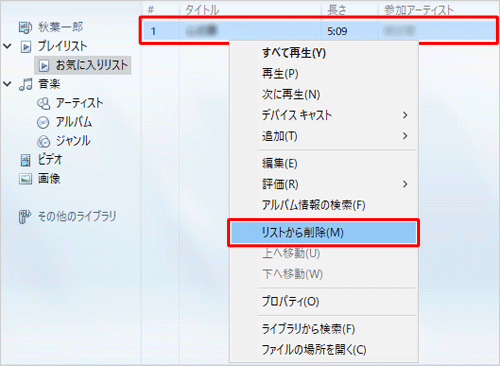Image resolution: width=500 pixels, height=366 pixels.
Task: Select ビデオ in the navigation tree
Action: click(50, 160)
